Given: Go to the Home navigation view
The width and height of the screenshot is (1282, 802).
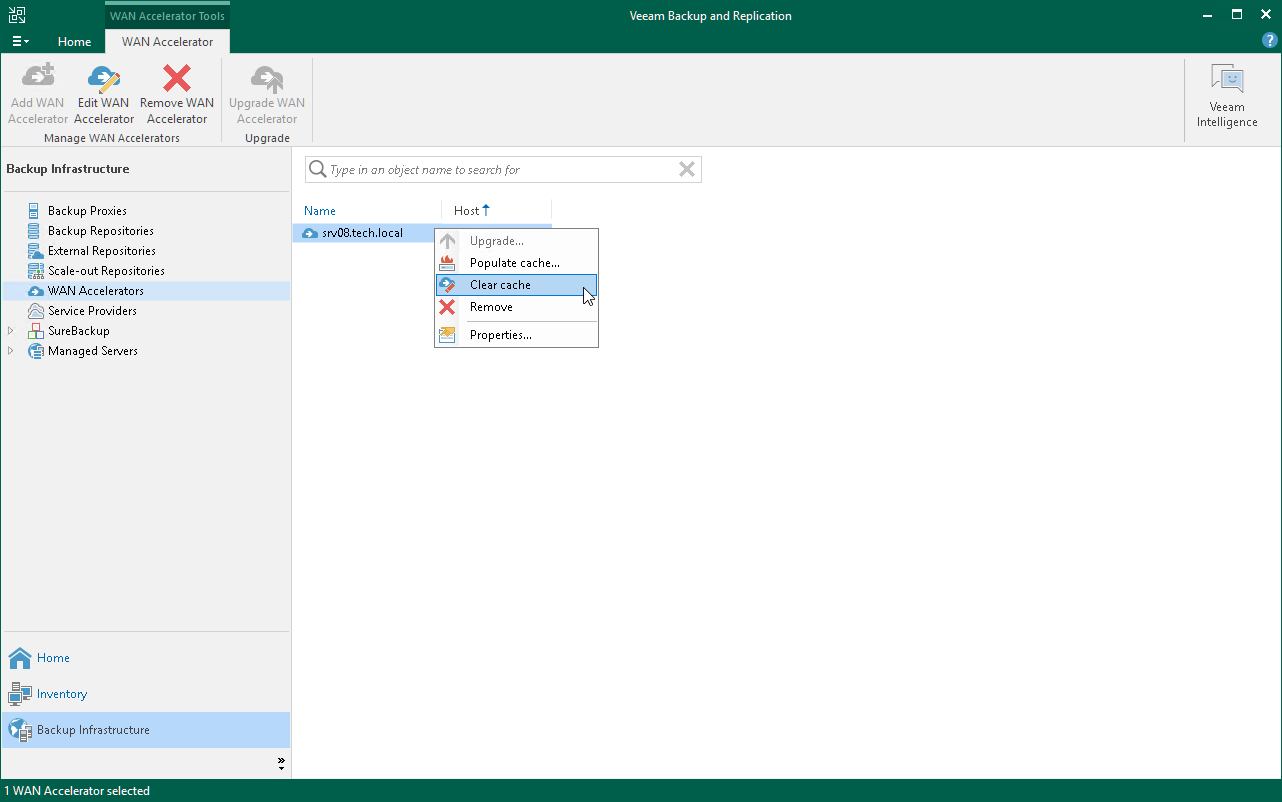Looking at the screenshot, I should click(x=146, y=658).
